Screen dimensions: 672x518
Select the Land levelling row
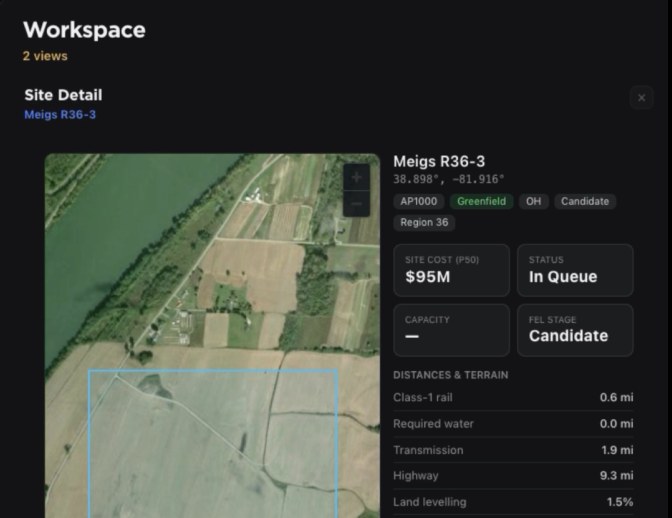pos(513,502)
